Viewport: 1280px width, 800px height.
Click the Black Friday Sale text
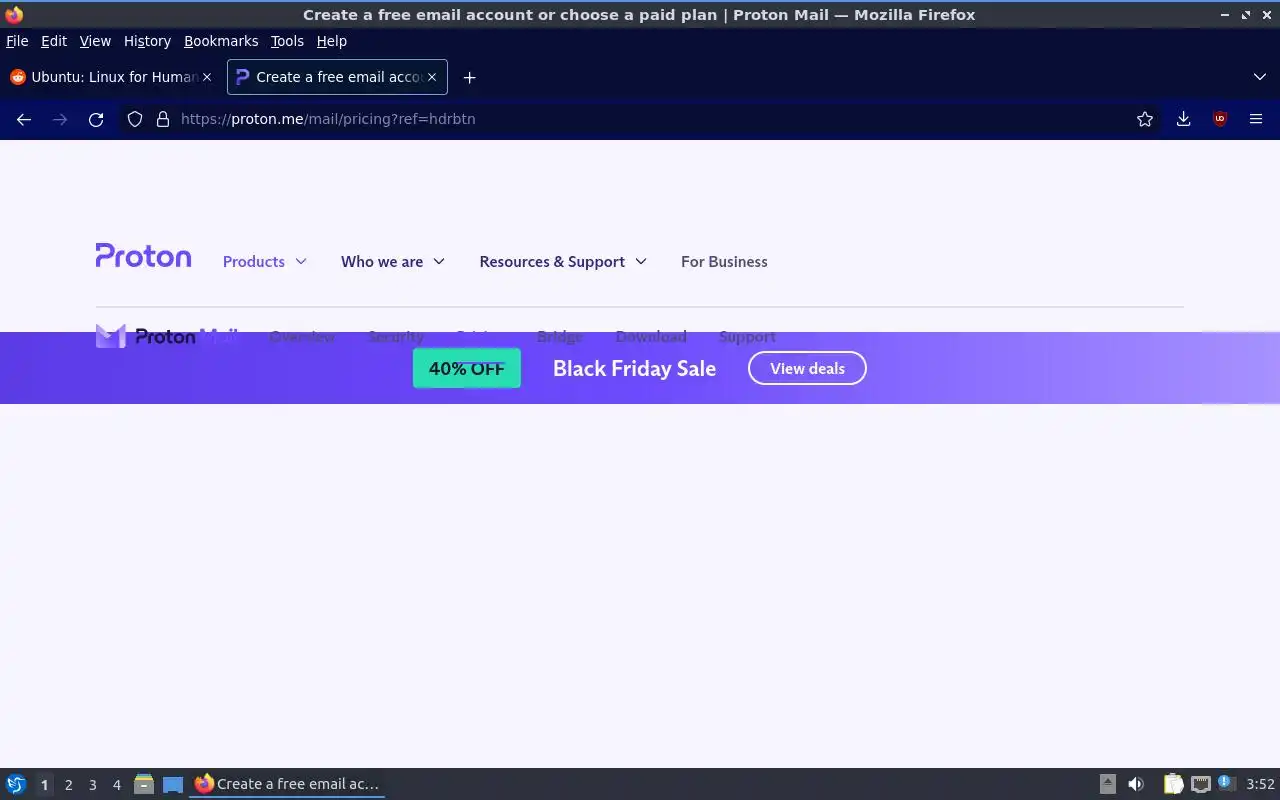634,368
